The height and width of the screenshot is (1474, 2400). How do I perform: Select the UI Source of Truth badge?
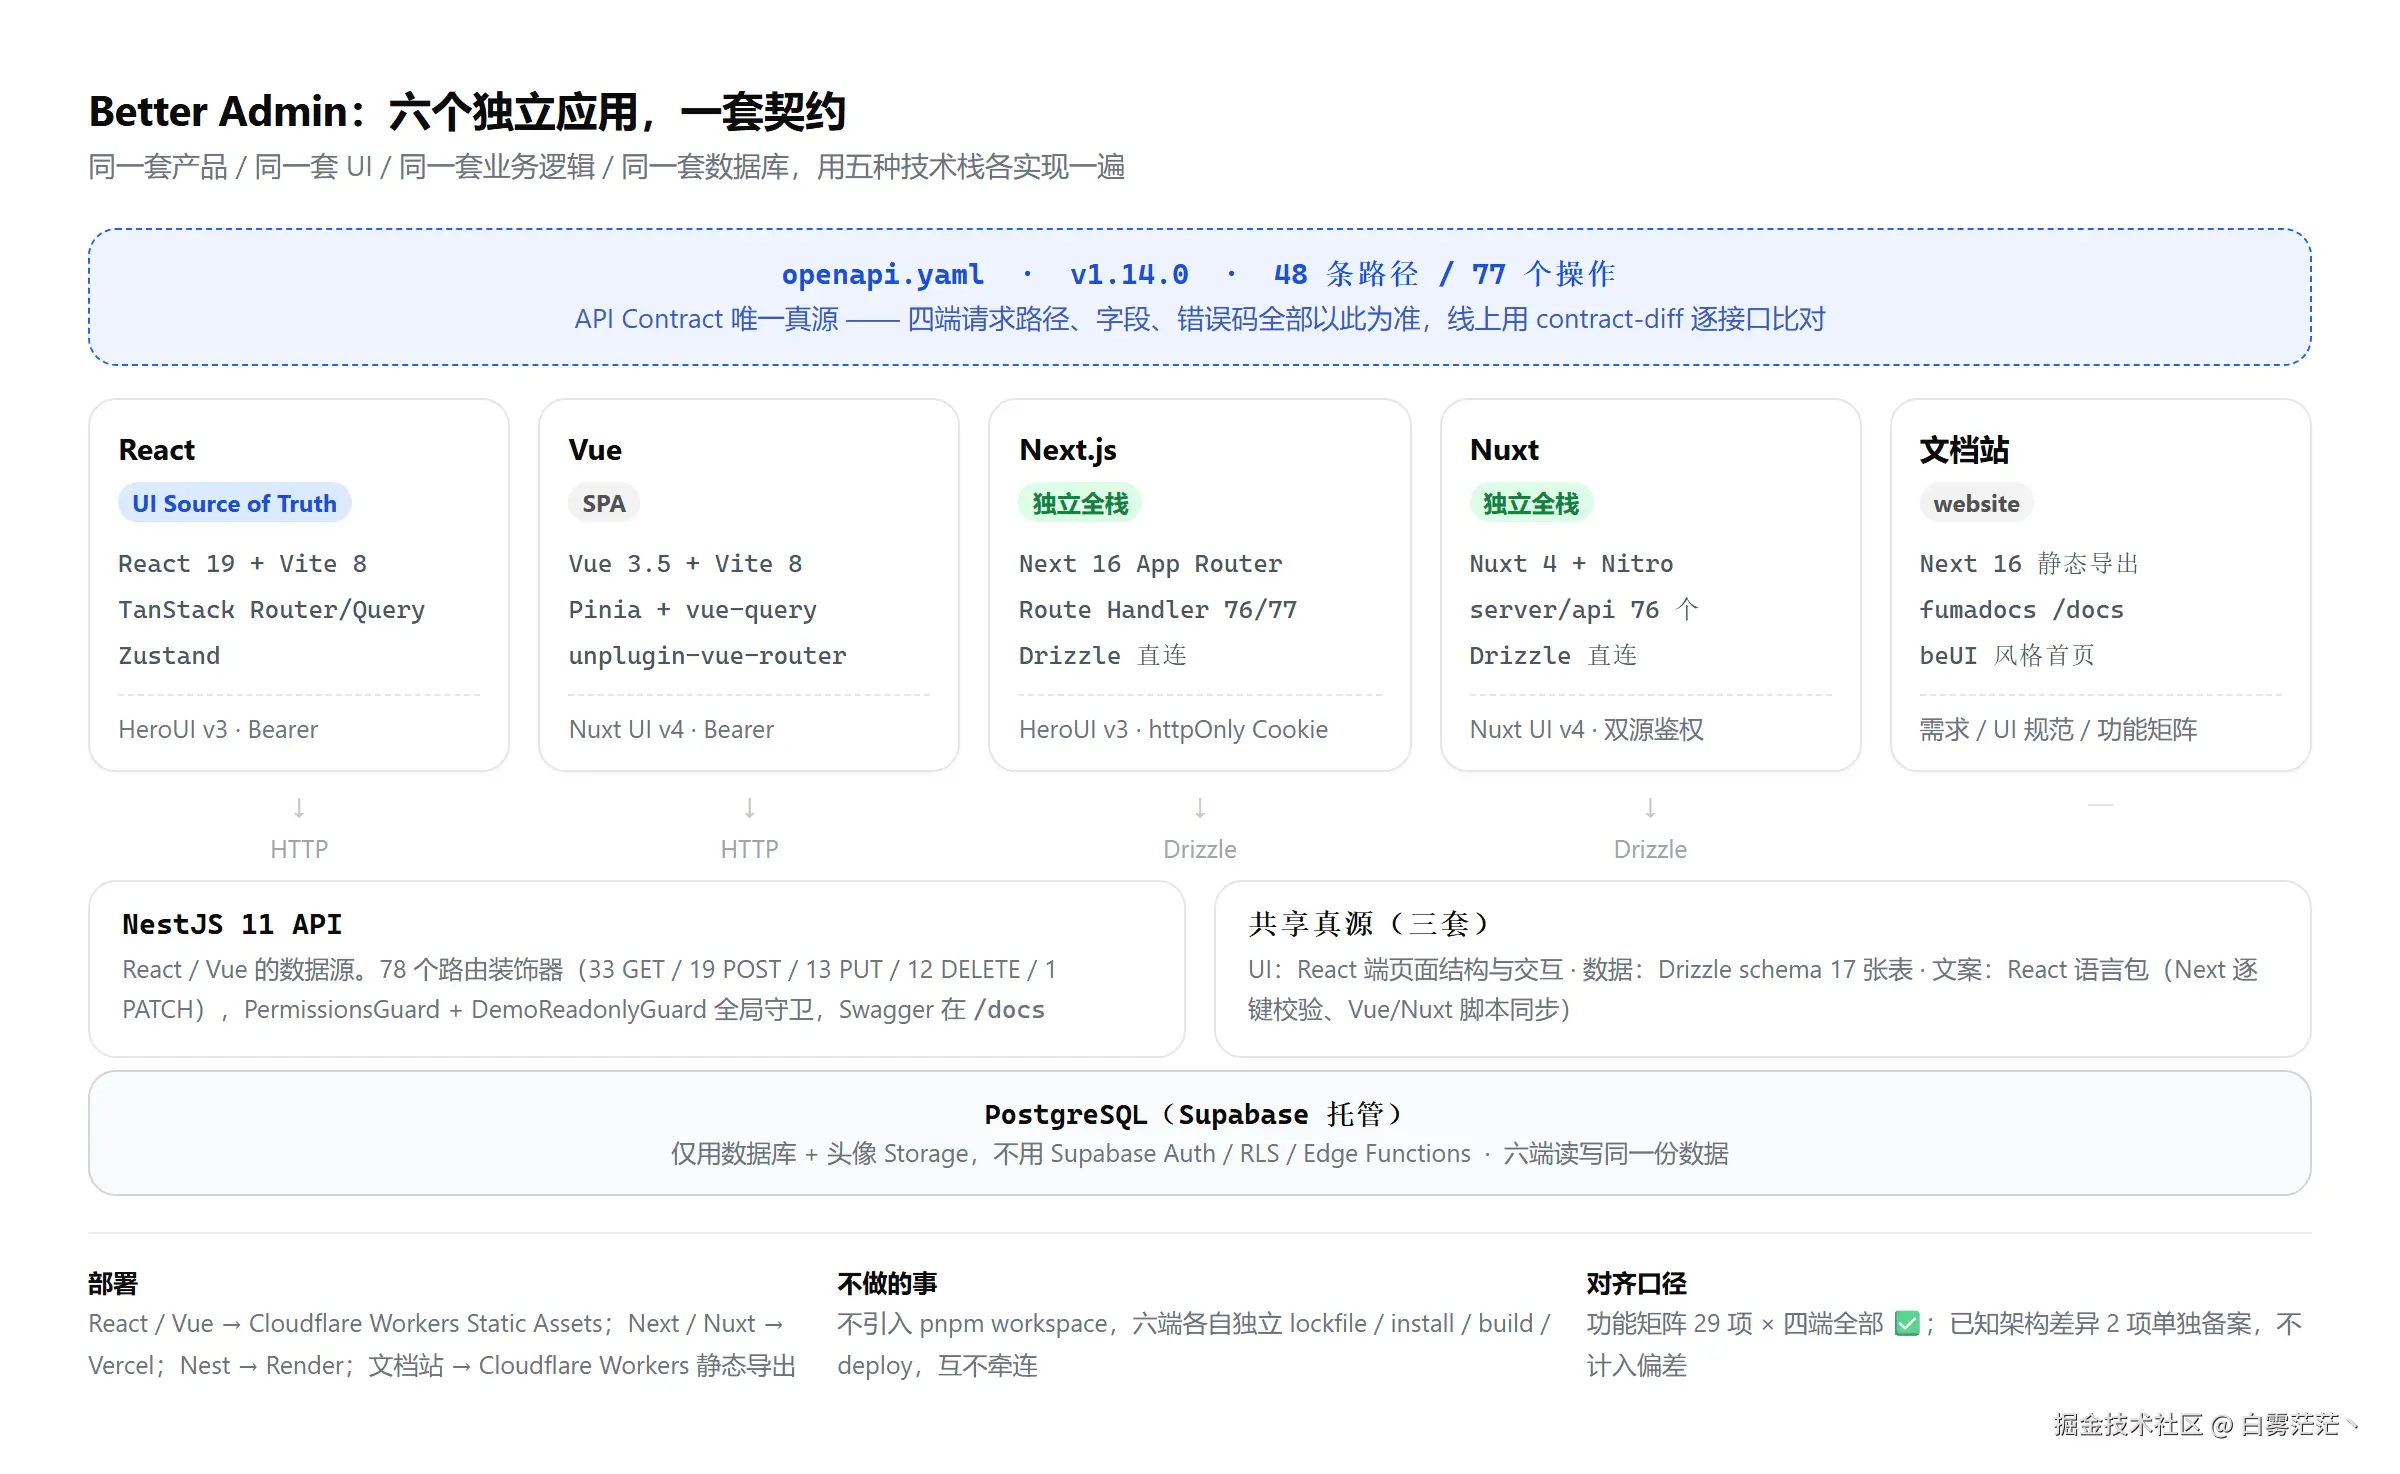235,503
